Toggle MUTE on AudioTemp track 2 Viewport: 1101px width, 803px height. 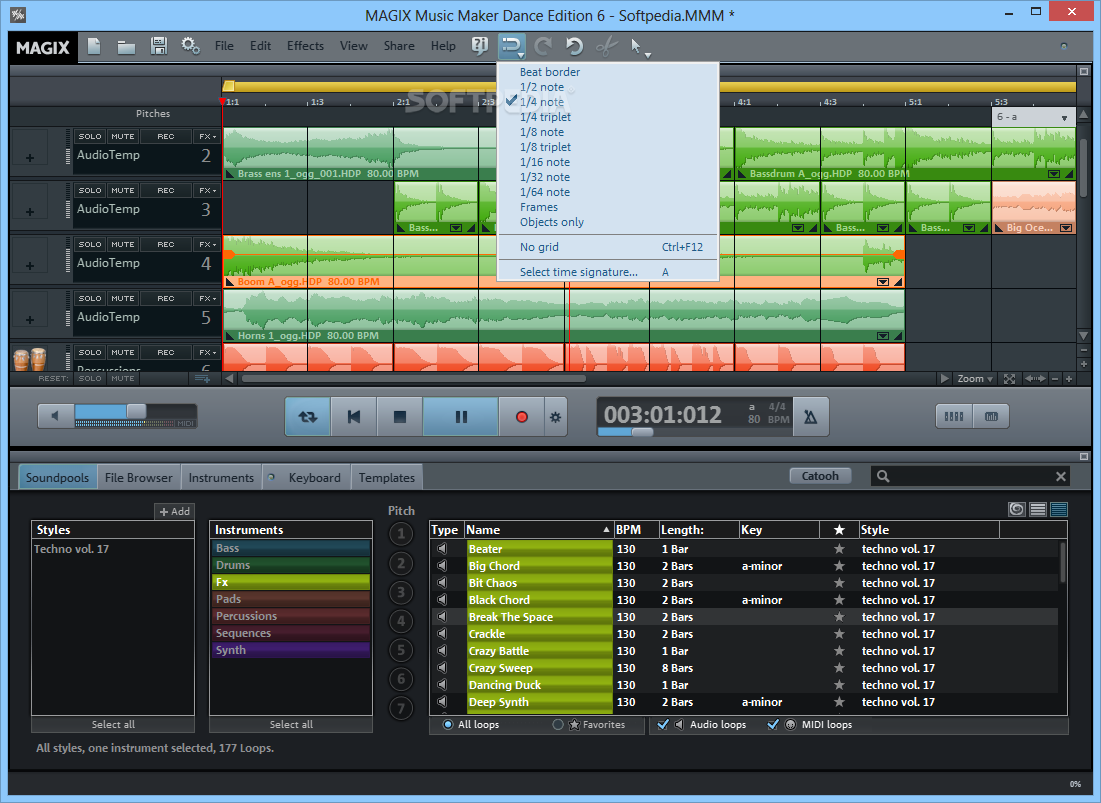pyautogui.click(x=123, y=136)
